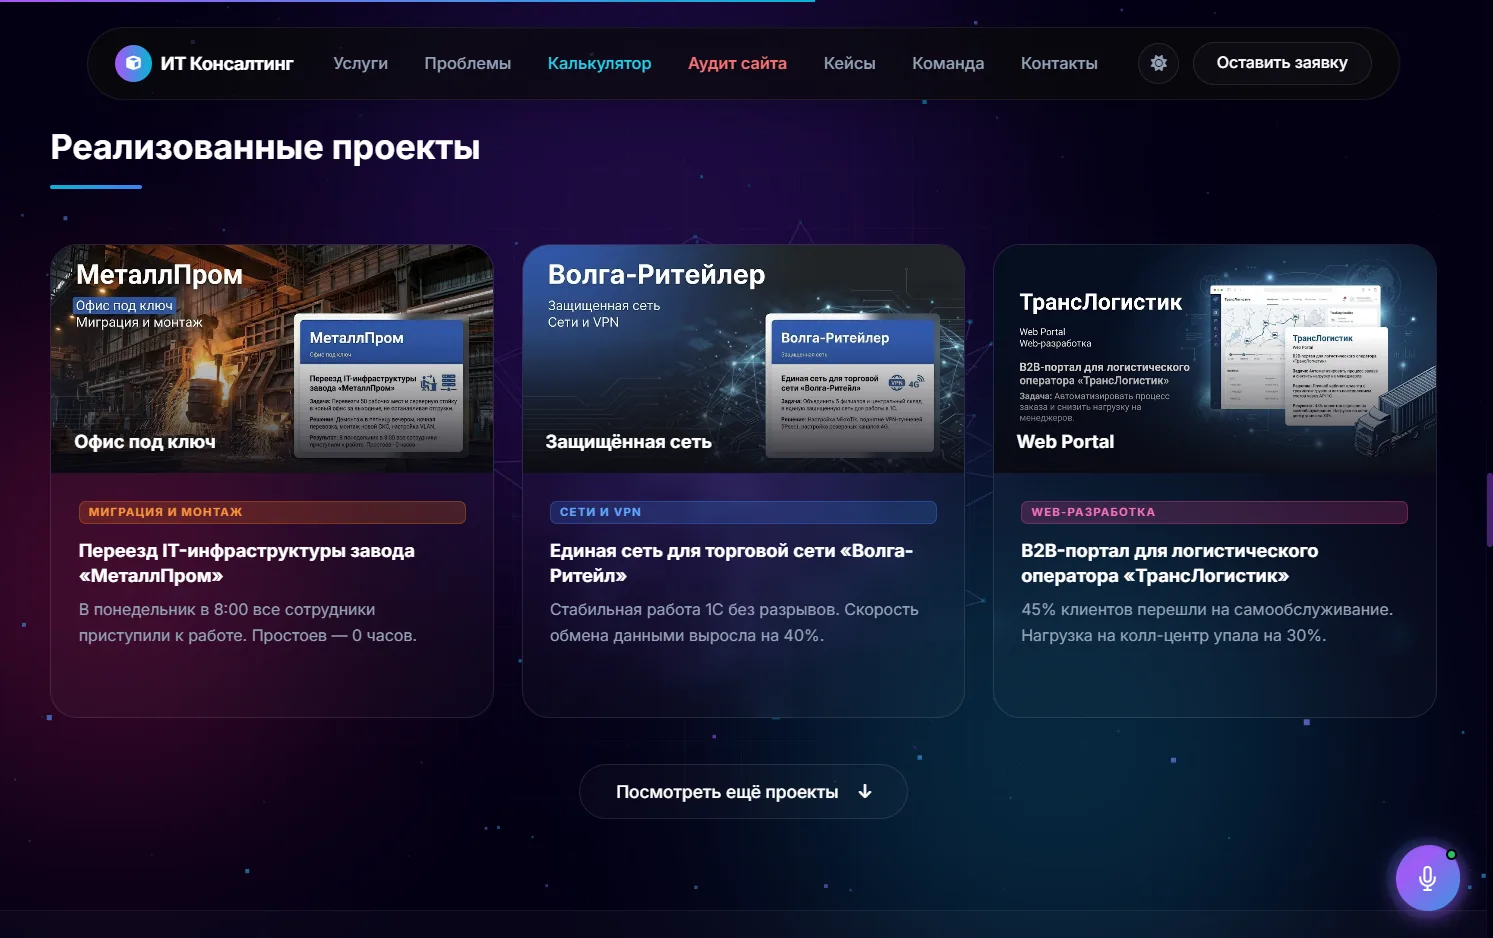Open the Калькулятор nav link
1493x938 pixels.
599,63
